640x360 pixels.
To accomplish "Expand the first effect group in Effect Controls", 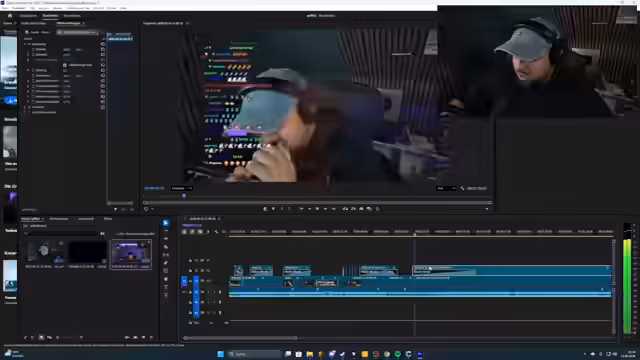I will 25,44.
